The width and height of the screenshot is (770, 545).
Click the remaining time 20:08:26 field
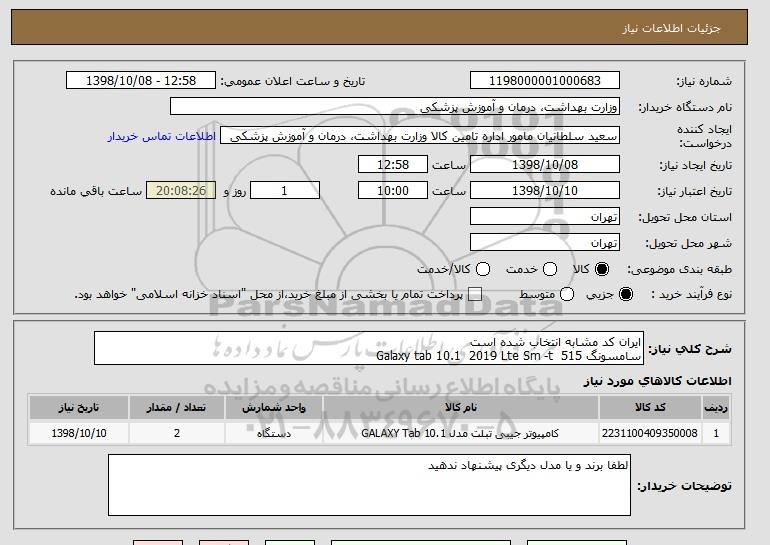tap(181, 191)
